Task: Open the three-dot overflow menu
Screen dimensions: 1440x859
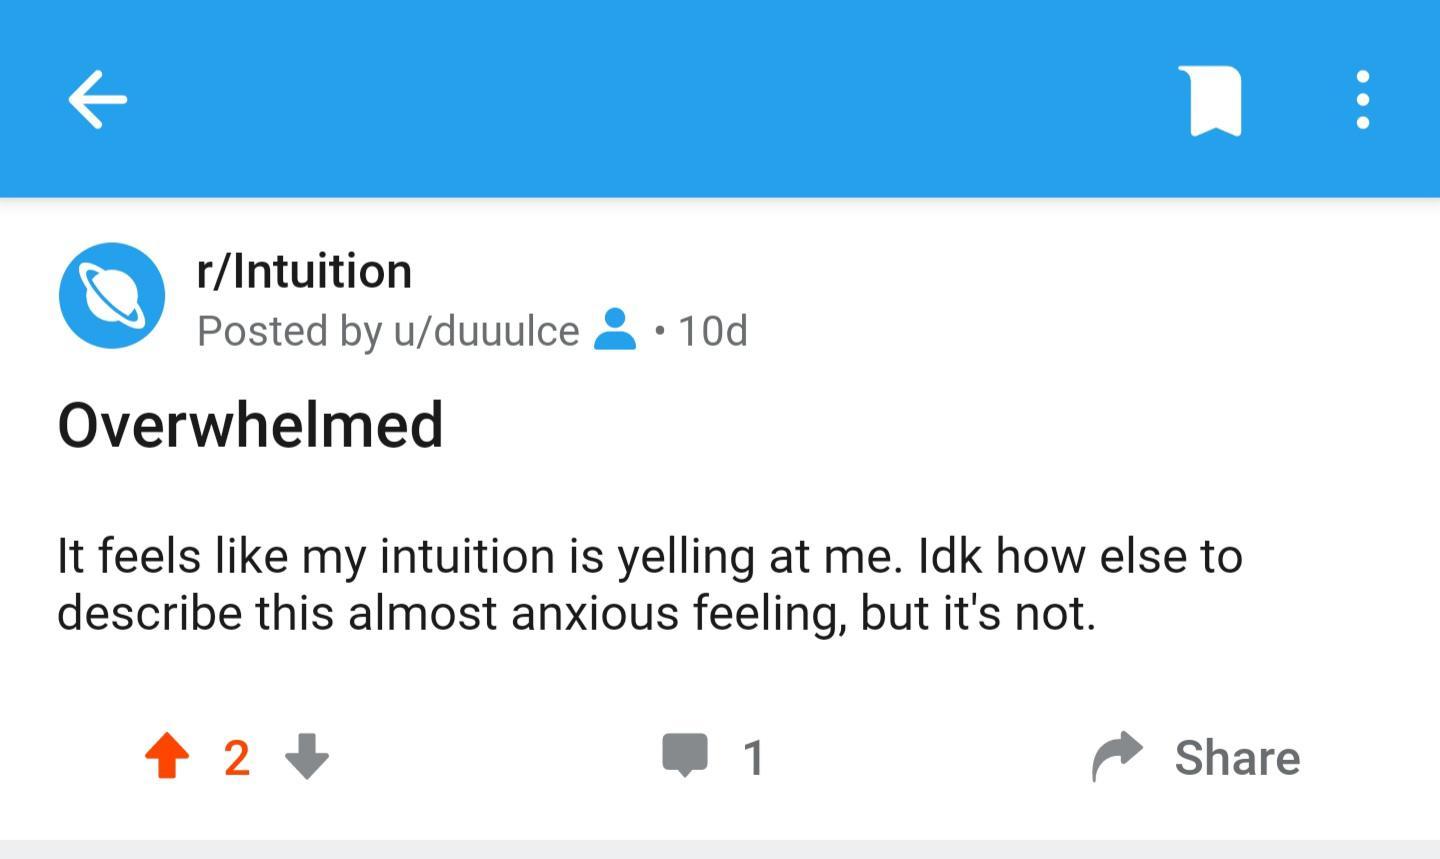Action: click(x=1362, y=100)
